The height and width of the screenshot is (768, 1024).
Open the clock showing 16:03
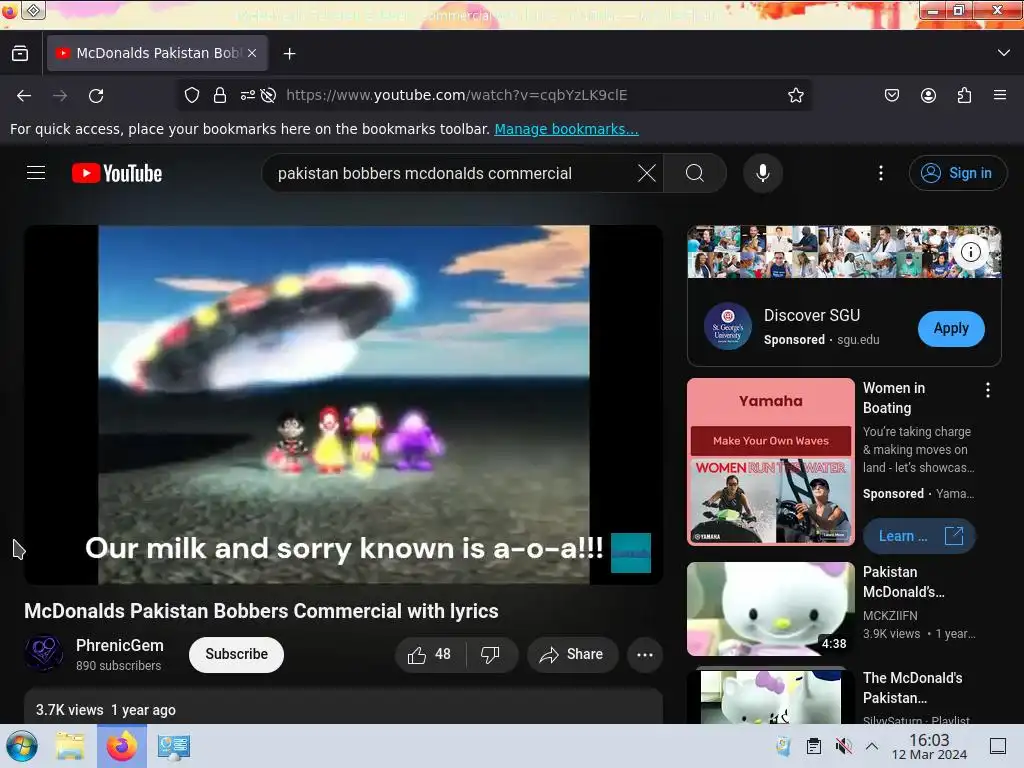pos(929,746)
